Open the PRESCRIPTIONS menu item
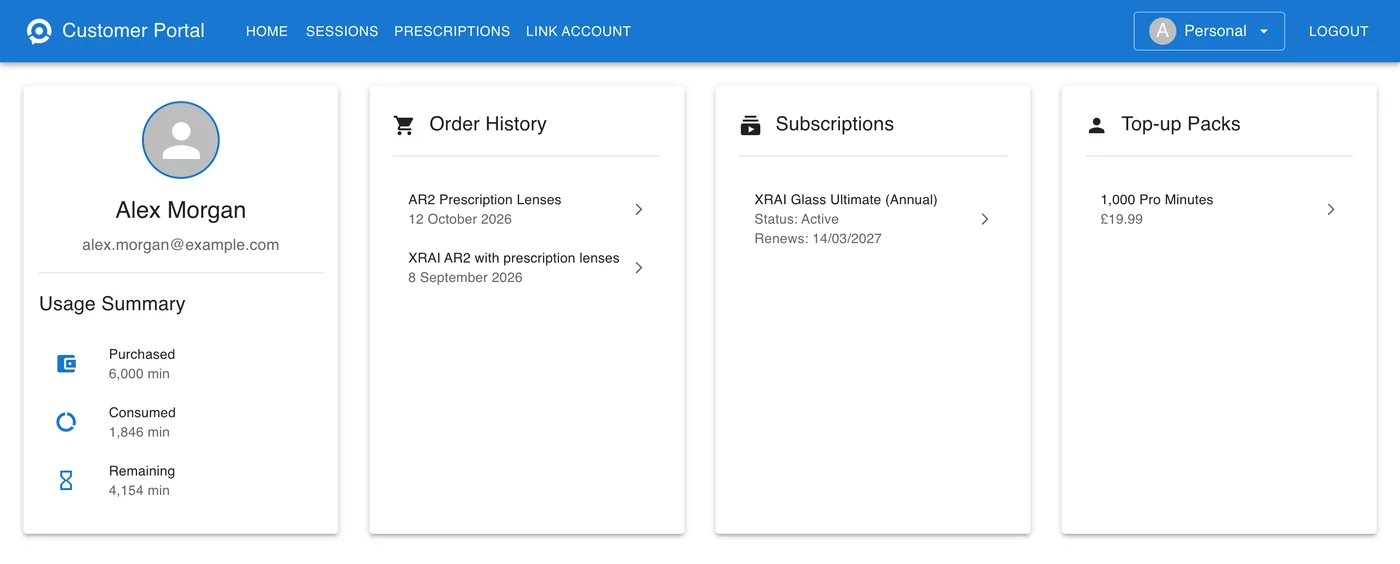This screenshot has width=1400, height=564. [452, 31]
